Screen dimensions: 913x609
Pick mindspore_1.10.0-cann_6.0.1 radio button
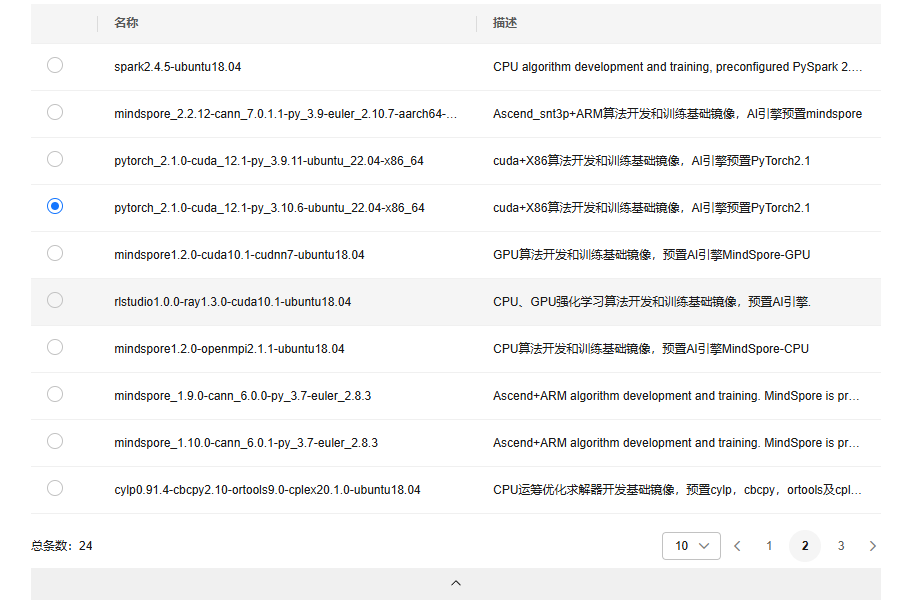[x=55, y=441]
